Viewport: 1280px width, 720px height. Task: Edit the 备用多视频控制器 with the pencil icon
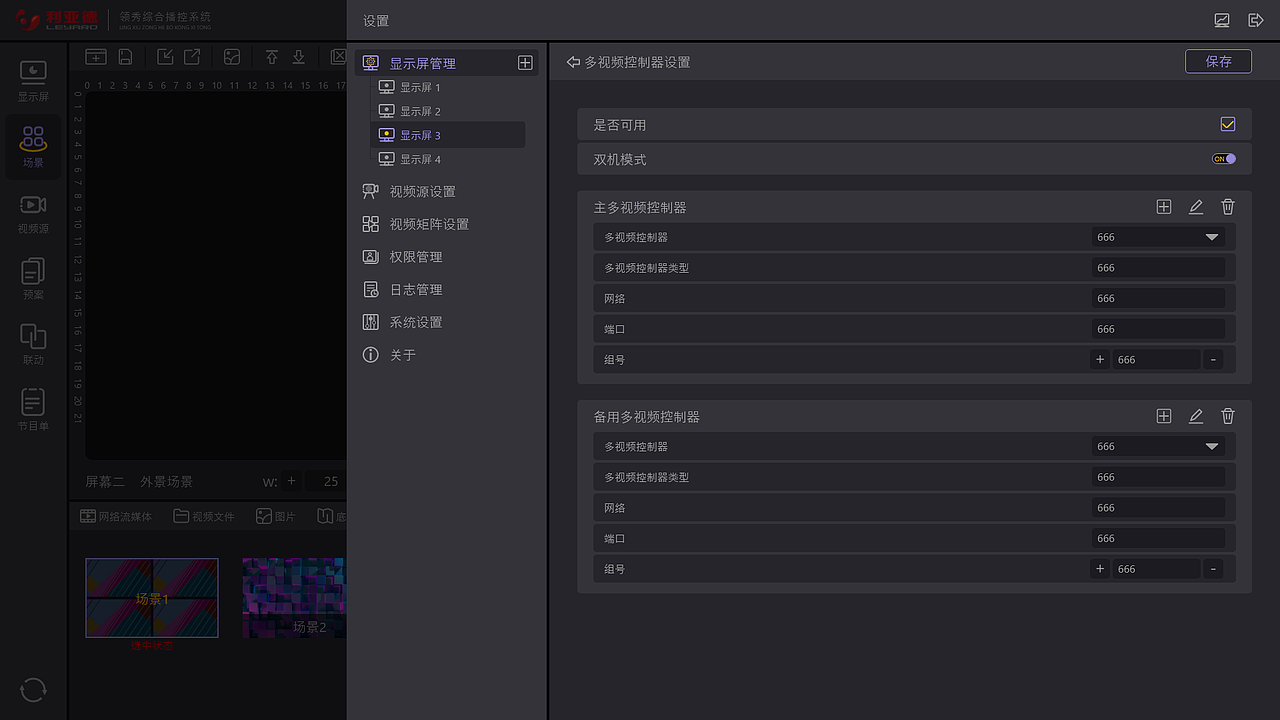(x=1196, y=416)
